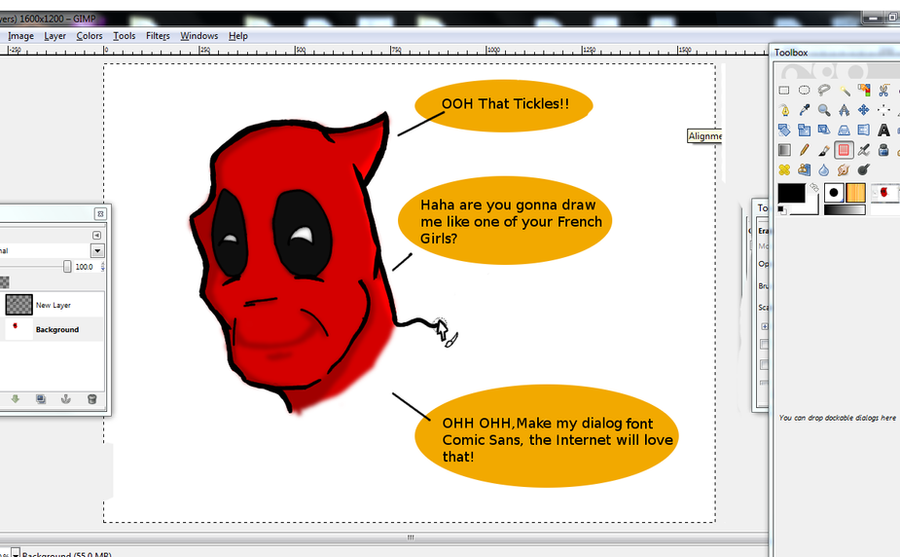This screenshot has width=900, height=557.
Task: Click the active image thumbnail in Toolbox
Action: 884,193
